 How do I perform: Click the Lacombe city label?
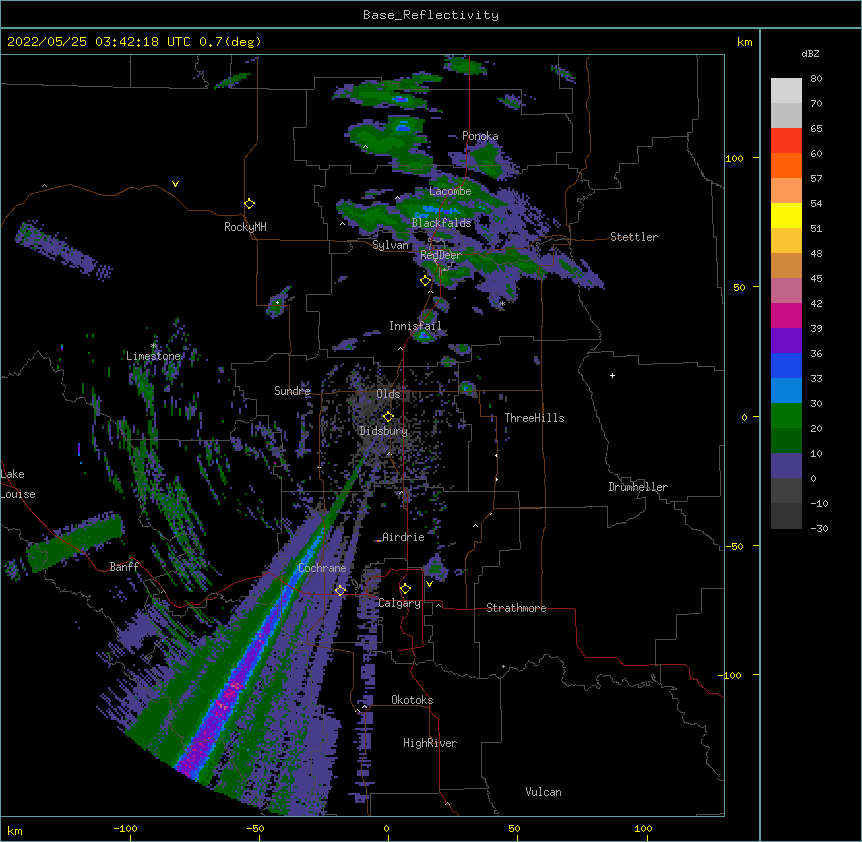[x=450, y=191]
